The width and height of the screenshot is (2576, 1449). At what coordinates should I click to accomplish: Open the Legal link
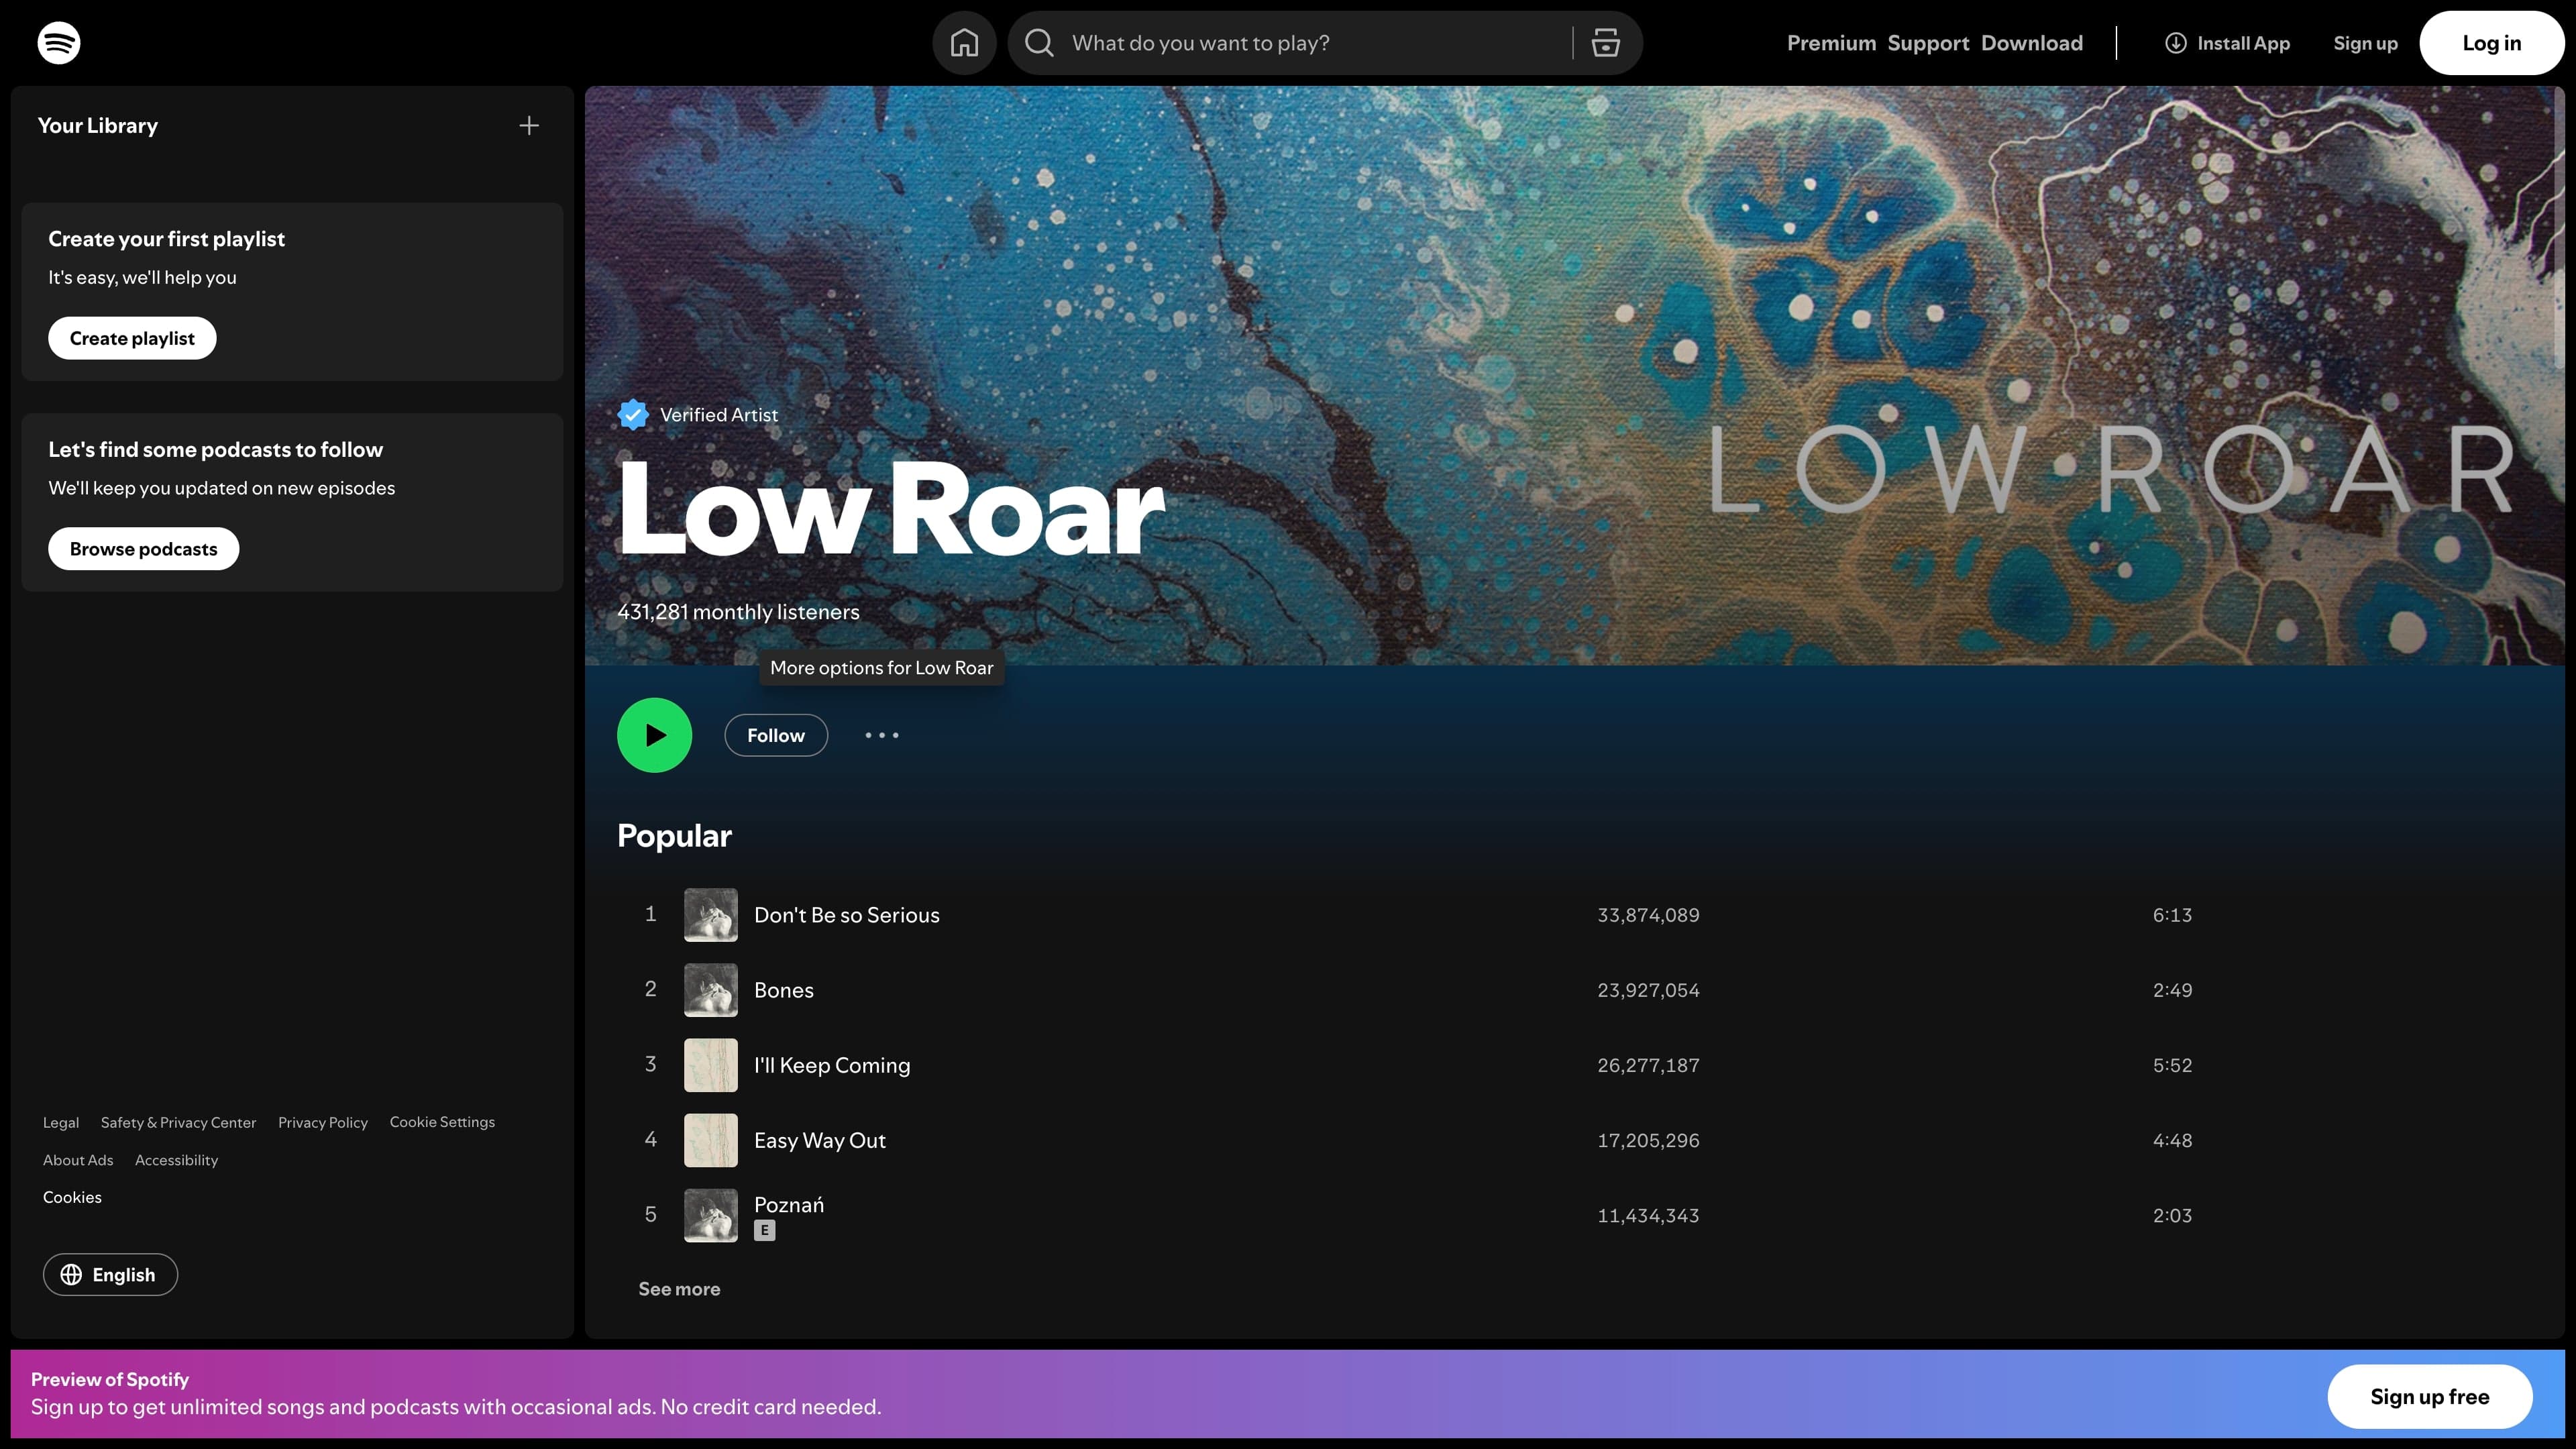click(x=60, y=1122)
